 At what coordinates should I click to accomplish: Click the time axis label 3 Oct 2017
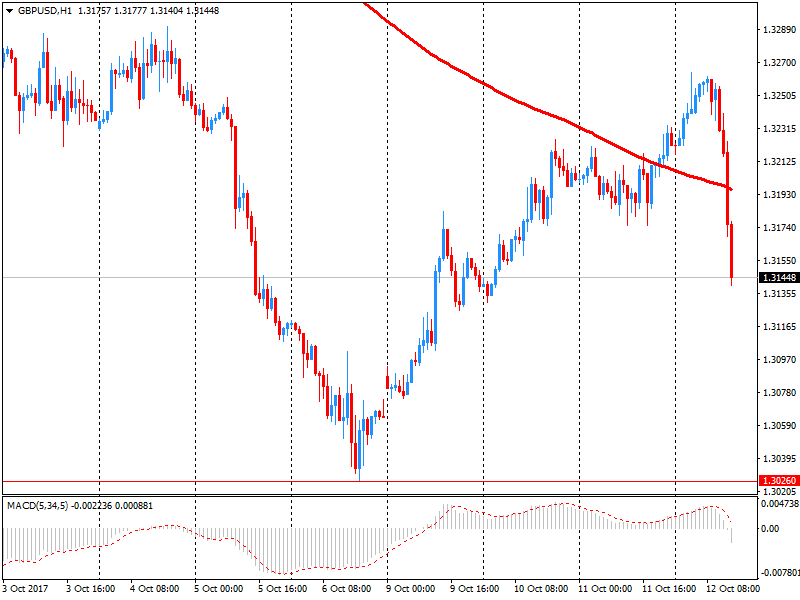pos(26,588)
